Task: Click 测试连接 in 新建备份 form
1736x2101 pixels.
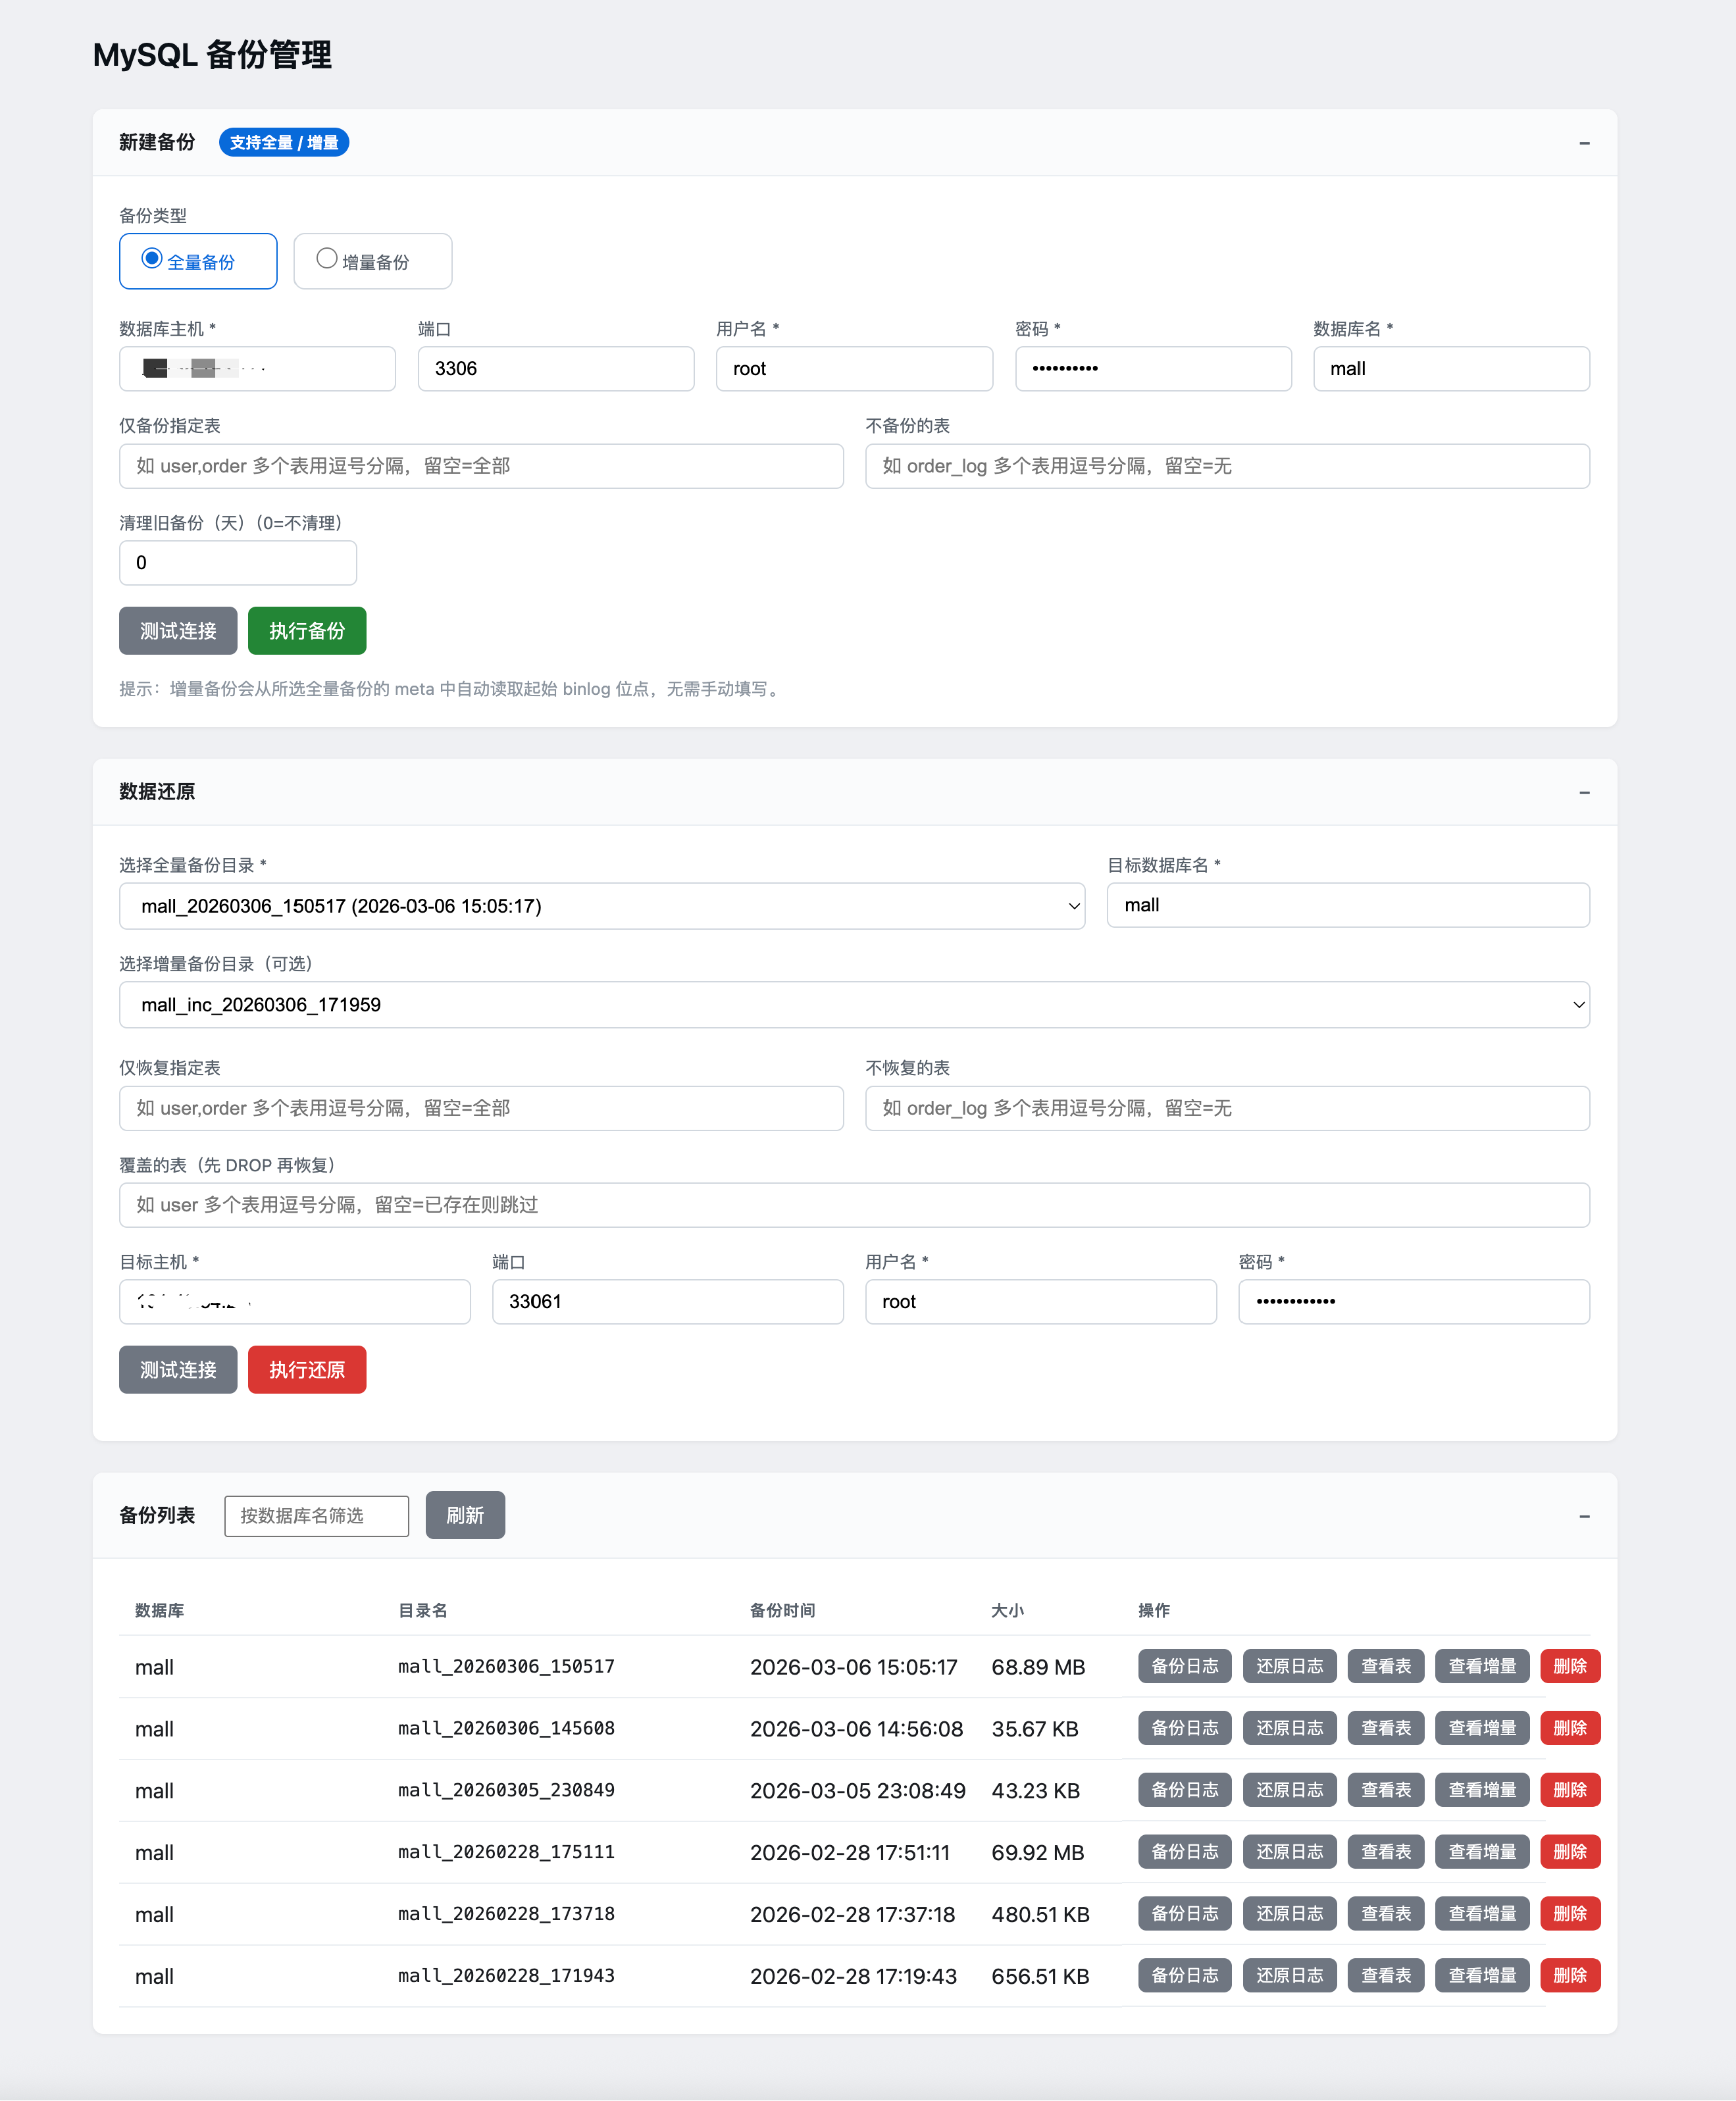Action: [178, 631]
